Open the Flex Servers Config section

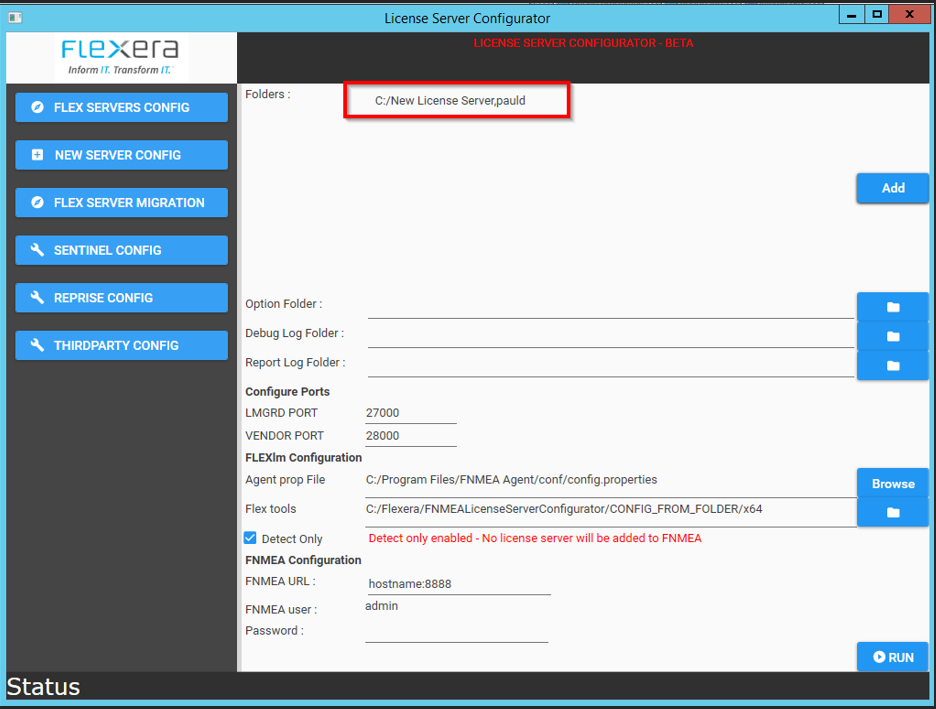point(122,107)
